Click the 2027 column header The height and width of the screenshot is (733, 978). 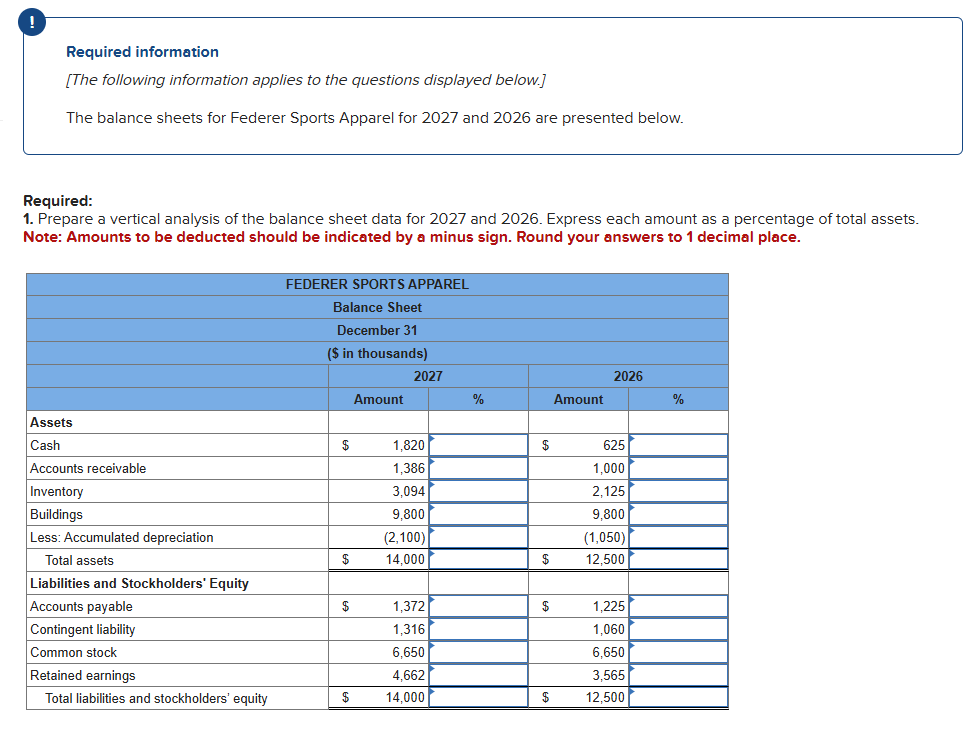click(428, 376)
